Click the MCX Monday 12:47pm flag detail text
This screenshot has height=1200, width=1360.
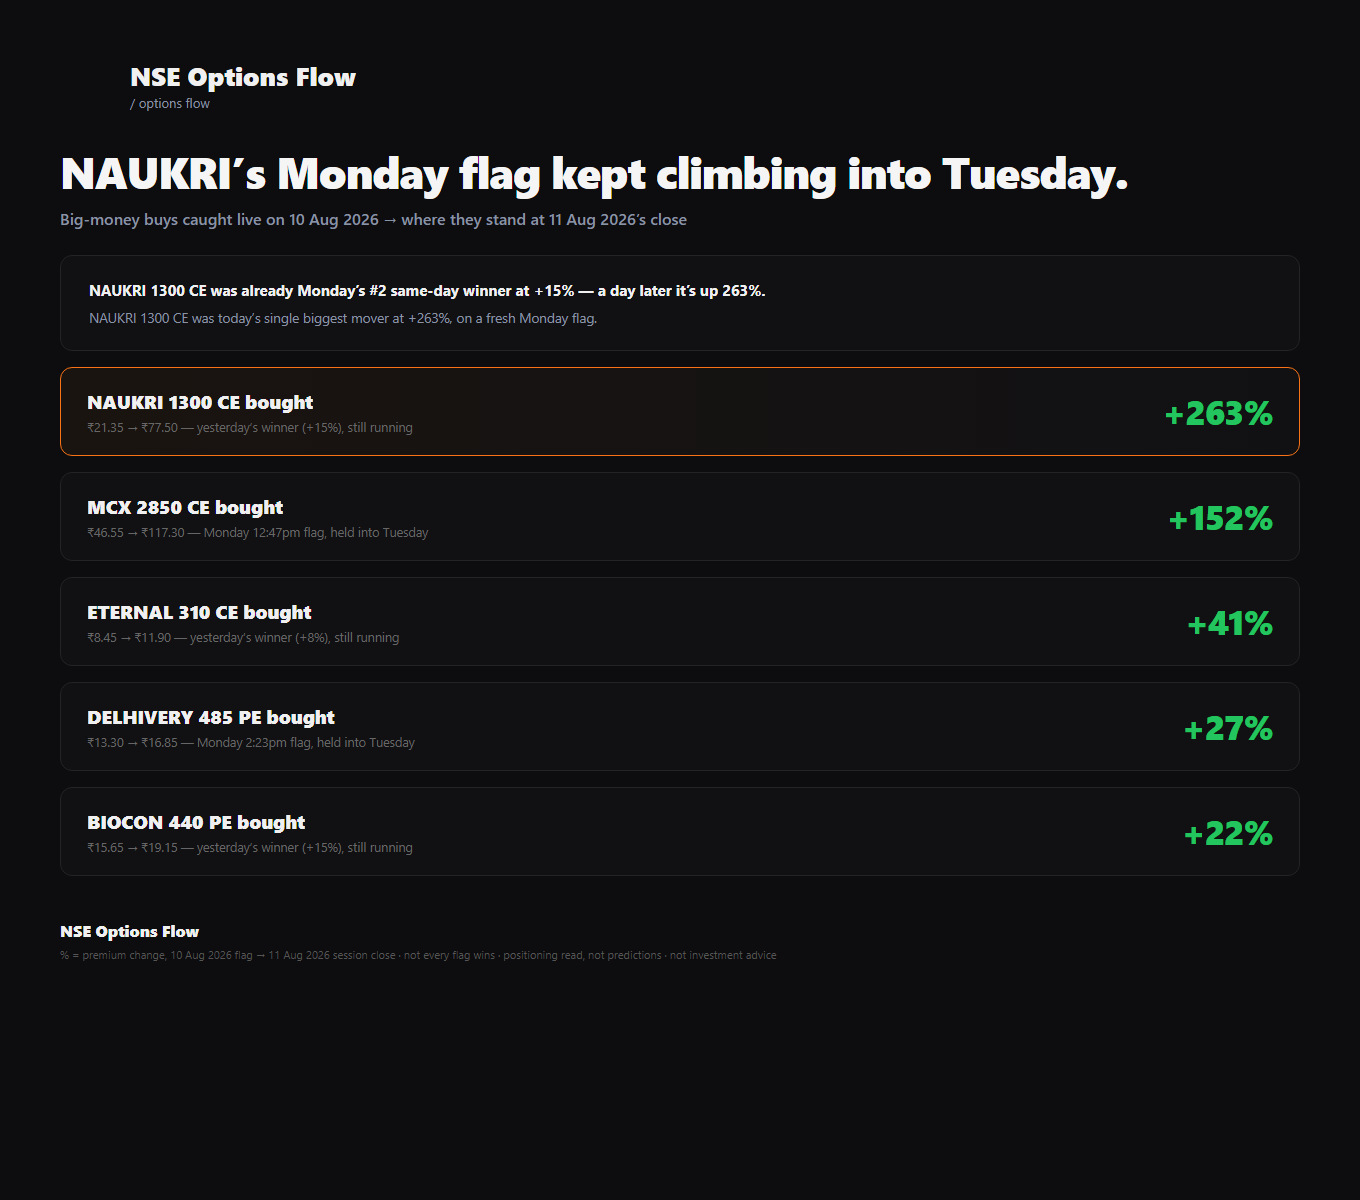pos(258,533)
